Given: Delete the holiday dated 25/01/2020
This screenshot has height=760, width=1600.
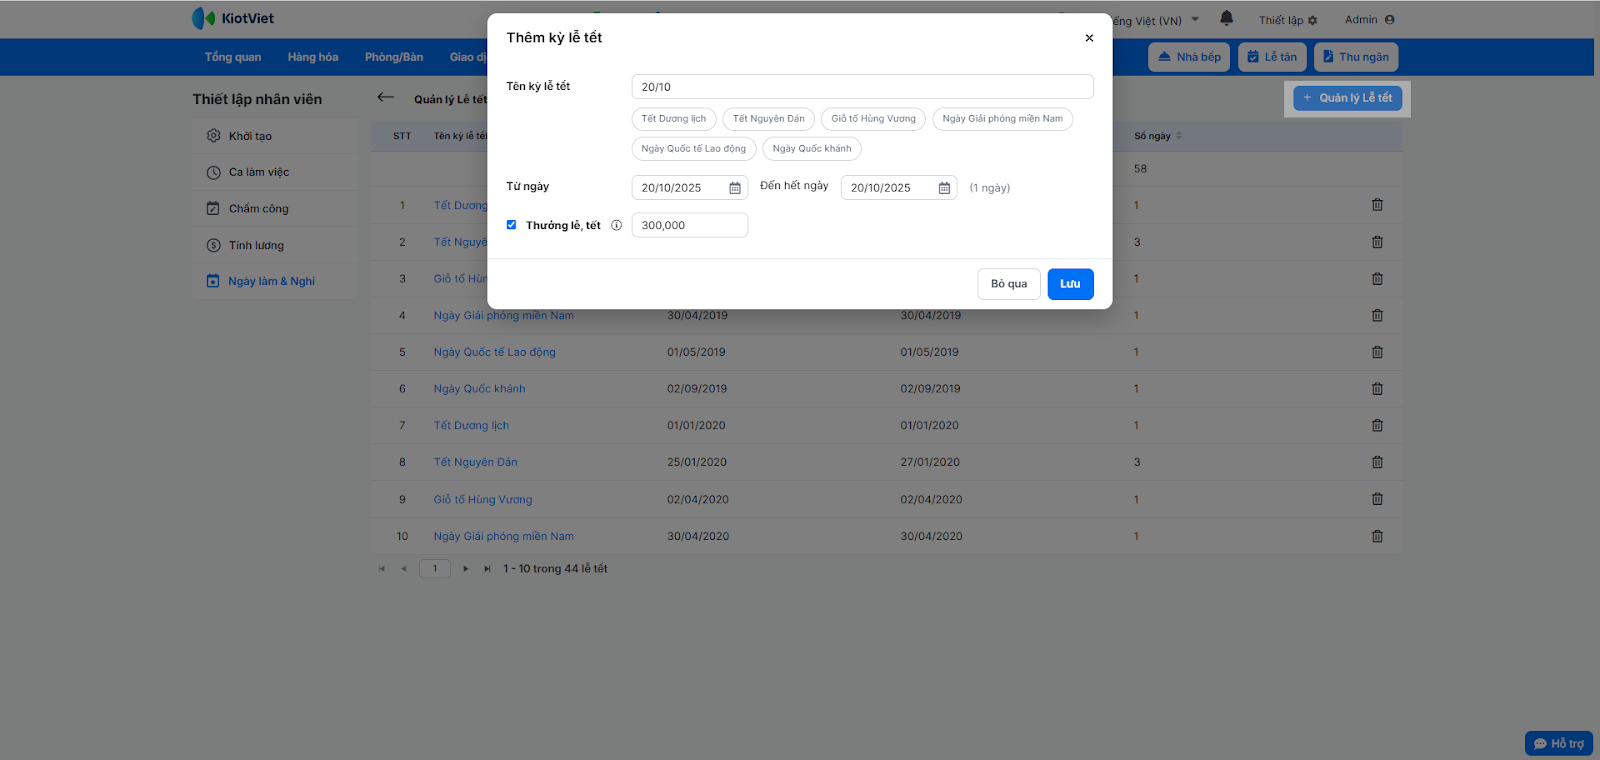Looking at the screenshot, I should coord(1377,462).
